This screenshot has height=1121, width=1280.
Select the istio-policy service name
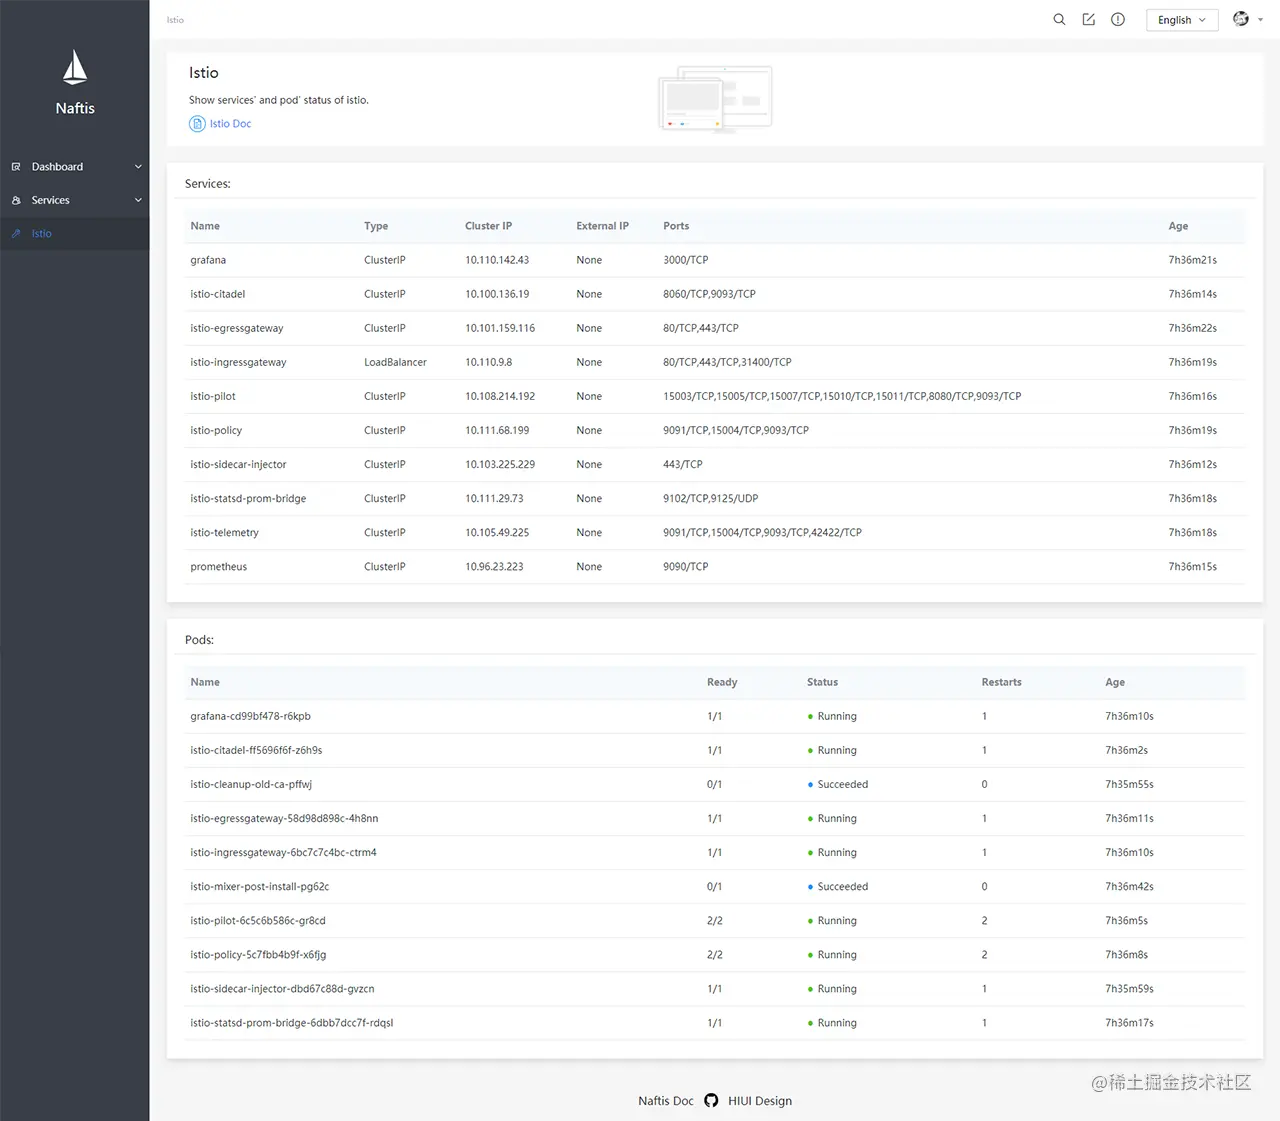pos(216,430)
